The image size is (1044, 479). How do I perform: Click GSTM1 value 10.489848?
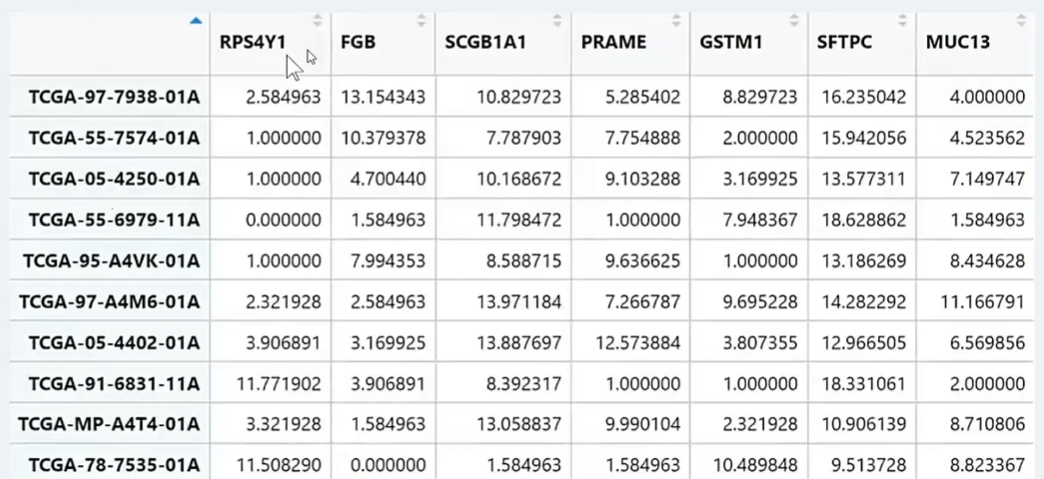(x=755, y=465)
